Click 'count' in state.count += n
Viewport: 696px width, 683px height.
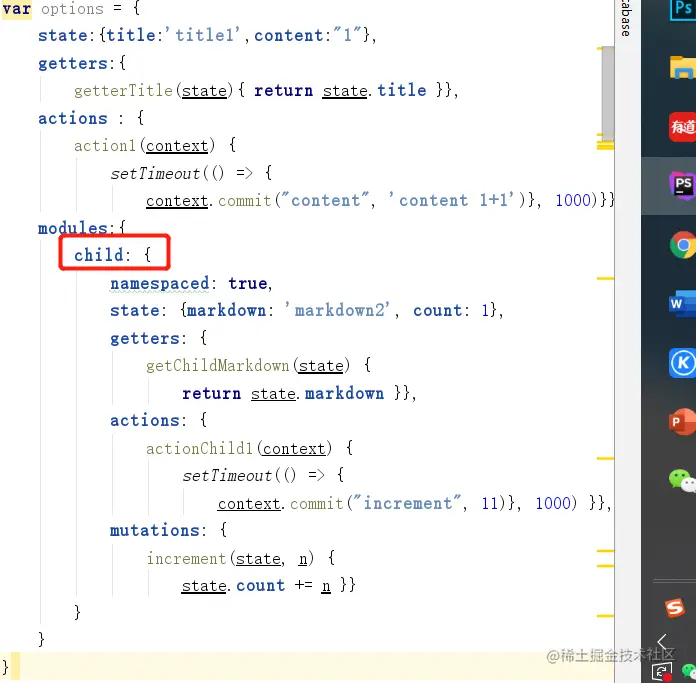click(x=260, y=586)
